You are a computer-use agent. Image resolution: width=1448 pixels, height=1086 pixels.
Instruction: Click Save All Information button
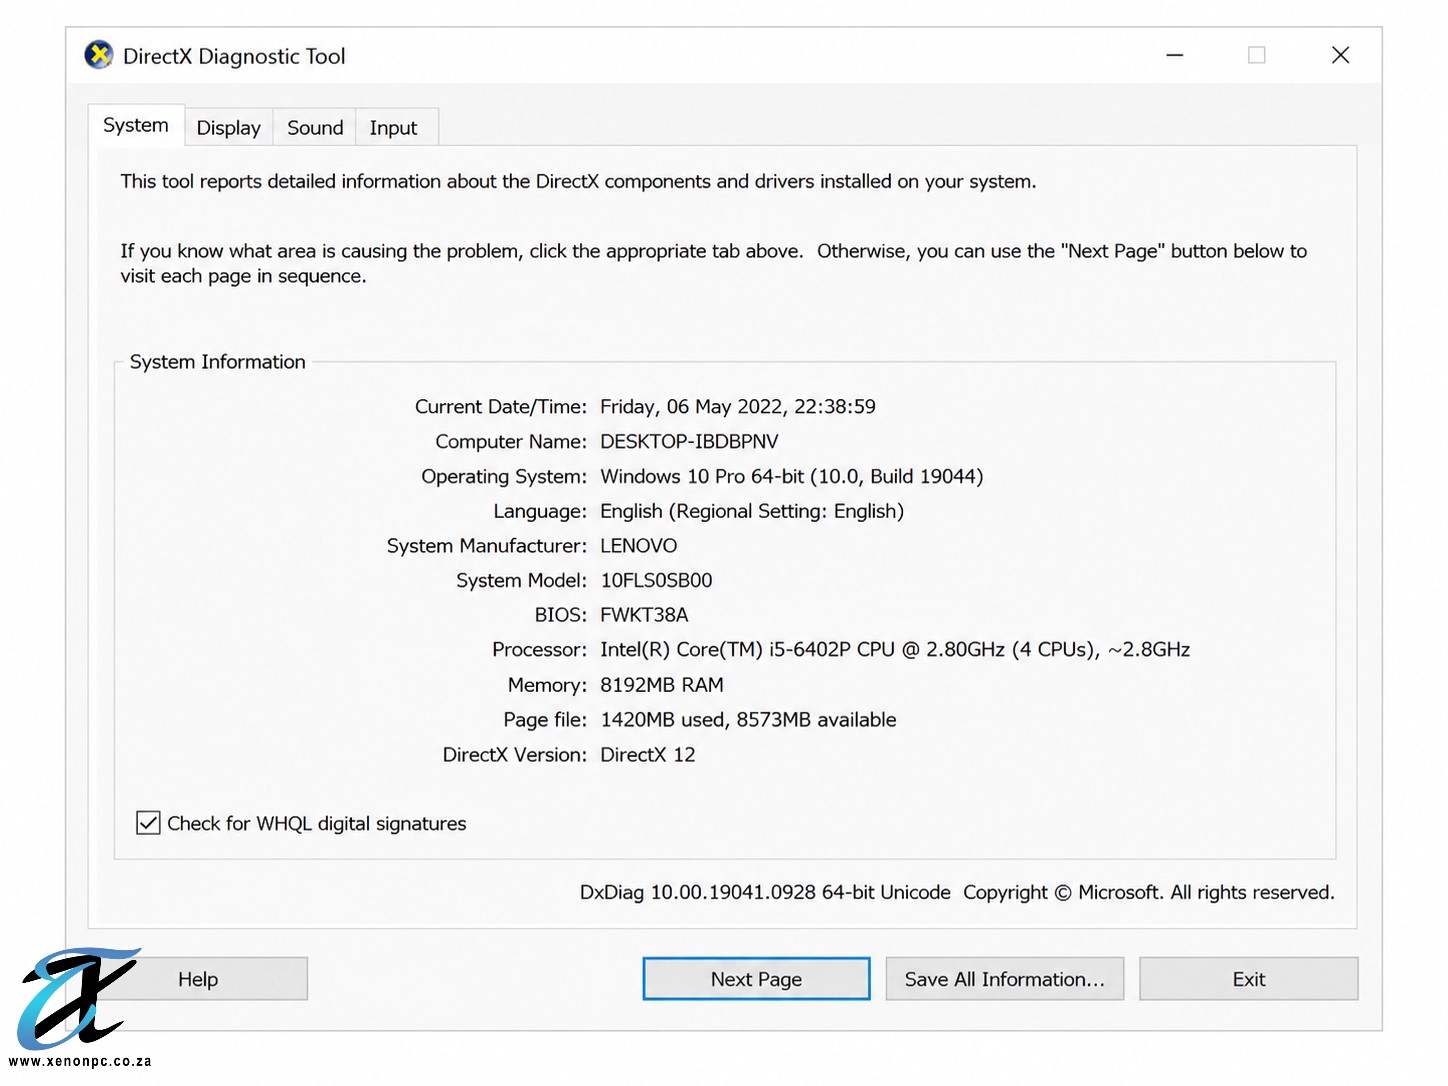coord(1005,979)
